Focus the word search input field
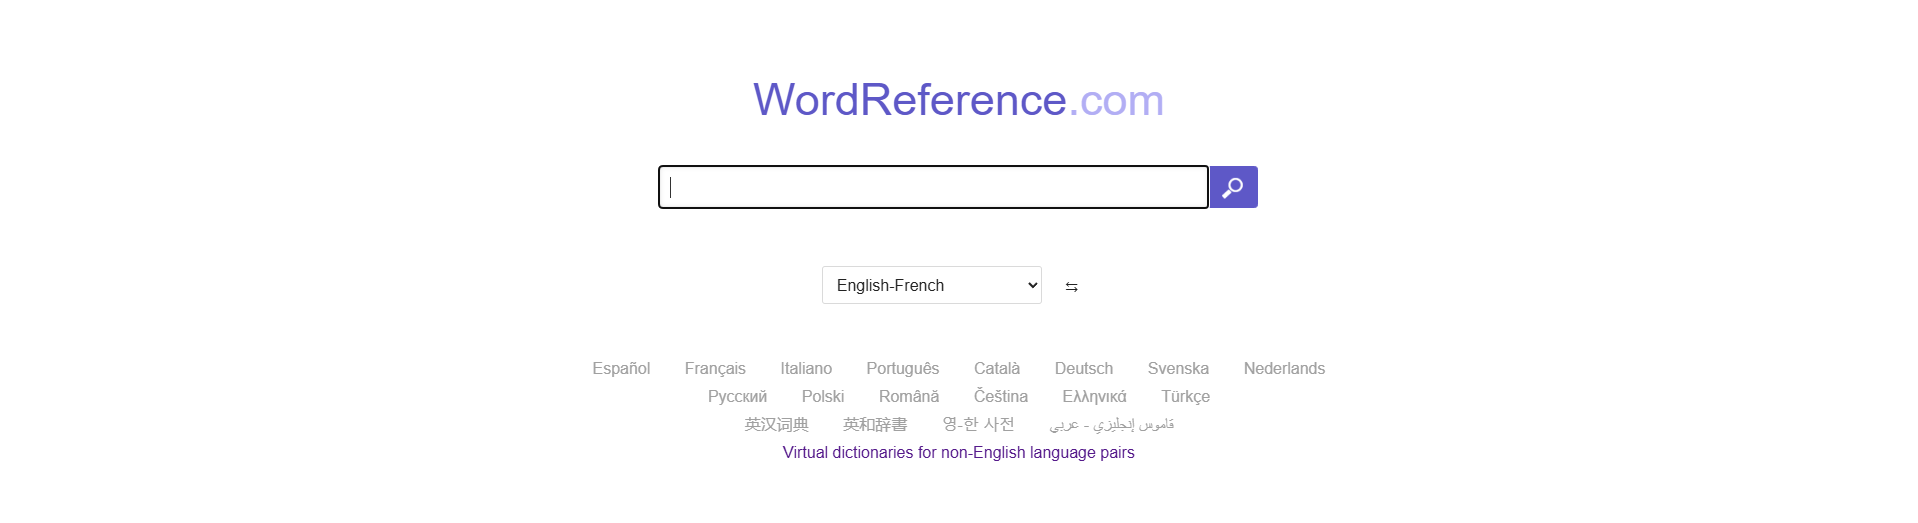The height and width of the screenshot is (523, 1918). coord(933,187)
